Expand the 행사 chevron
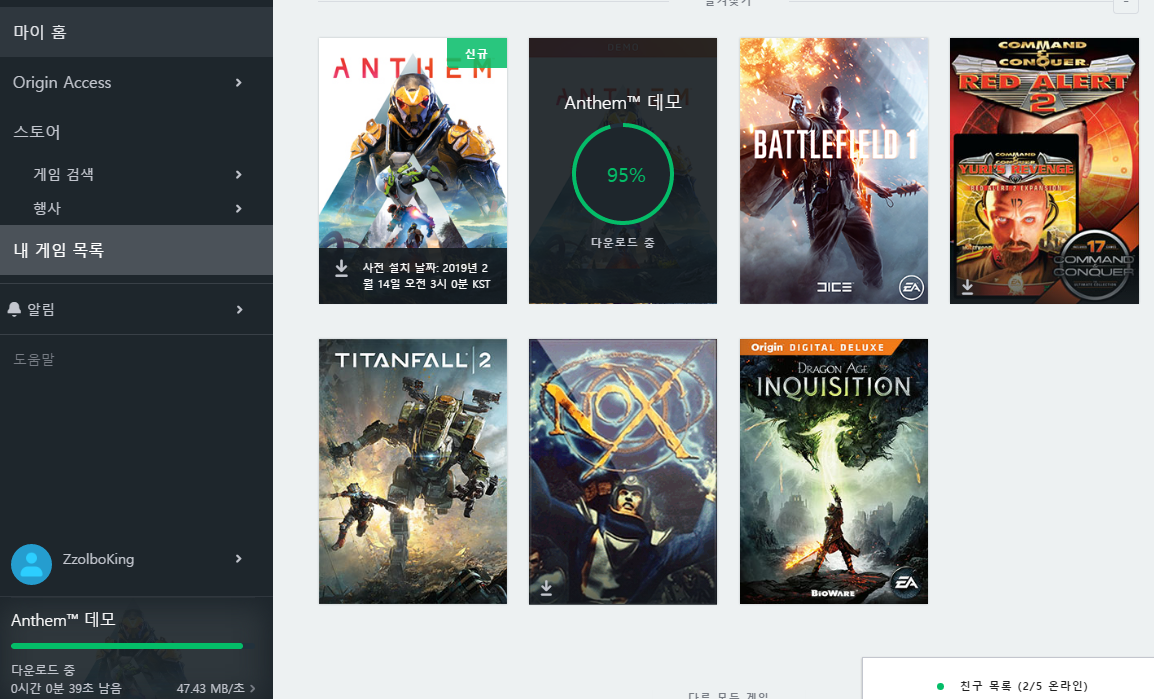1154x699 pixels. pos(238,209)
